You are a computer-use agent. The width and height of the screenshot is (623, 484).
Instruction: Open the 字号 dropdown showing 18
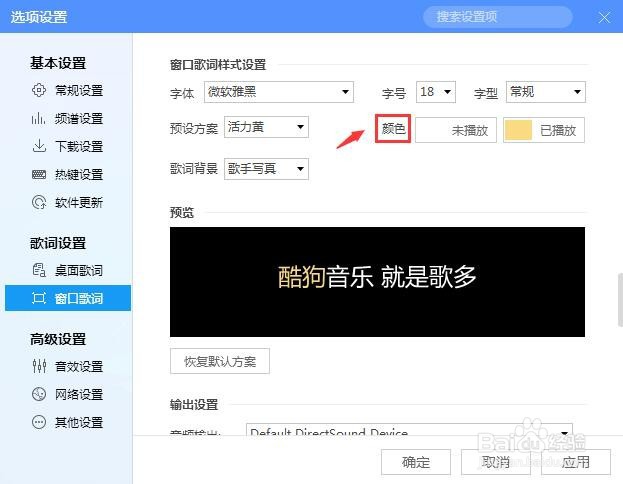pyautogui.click(x=435, y=92)
